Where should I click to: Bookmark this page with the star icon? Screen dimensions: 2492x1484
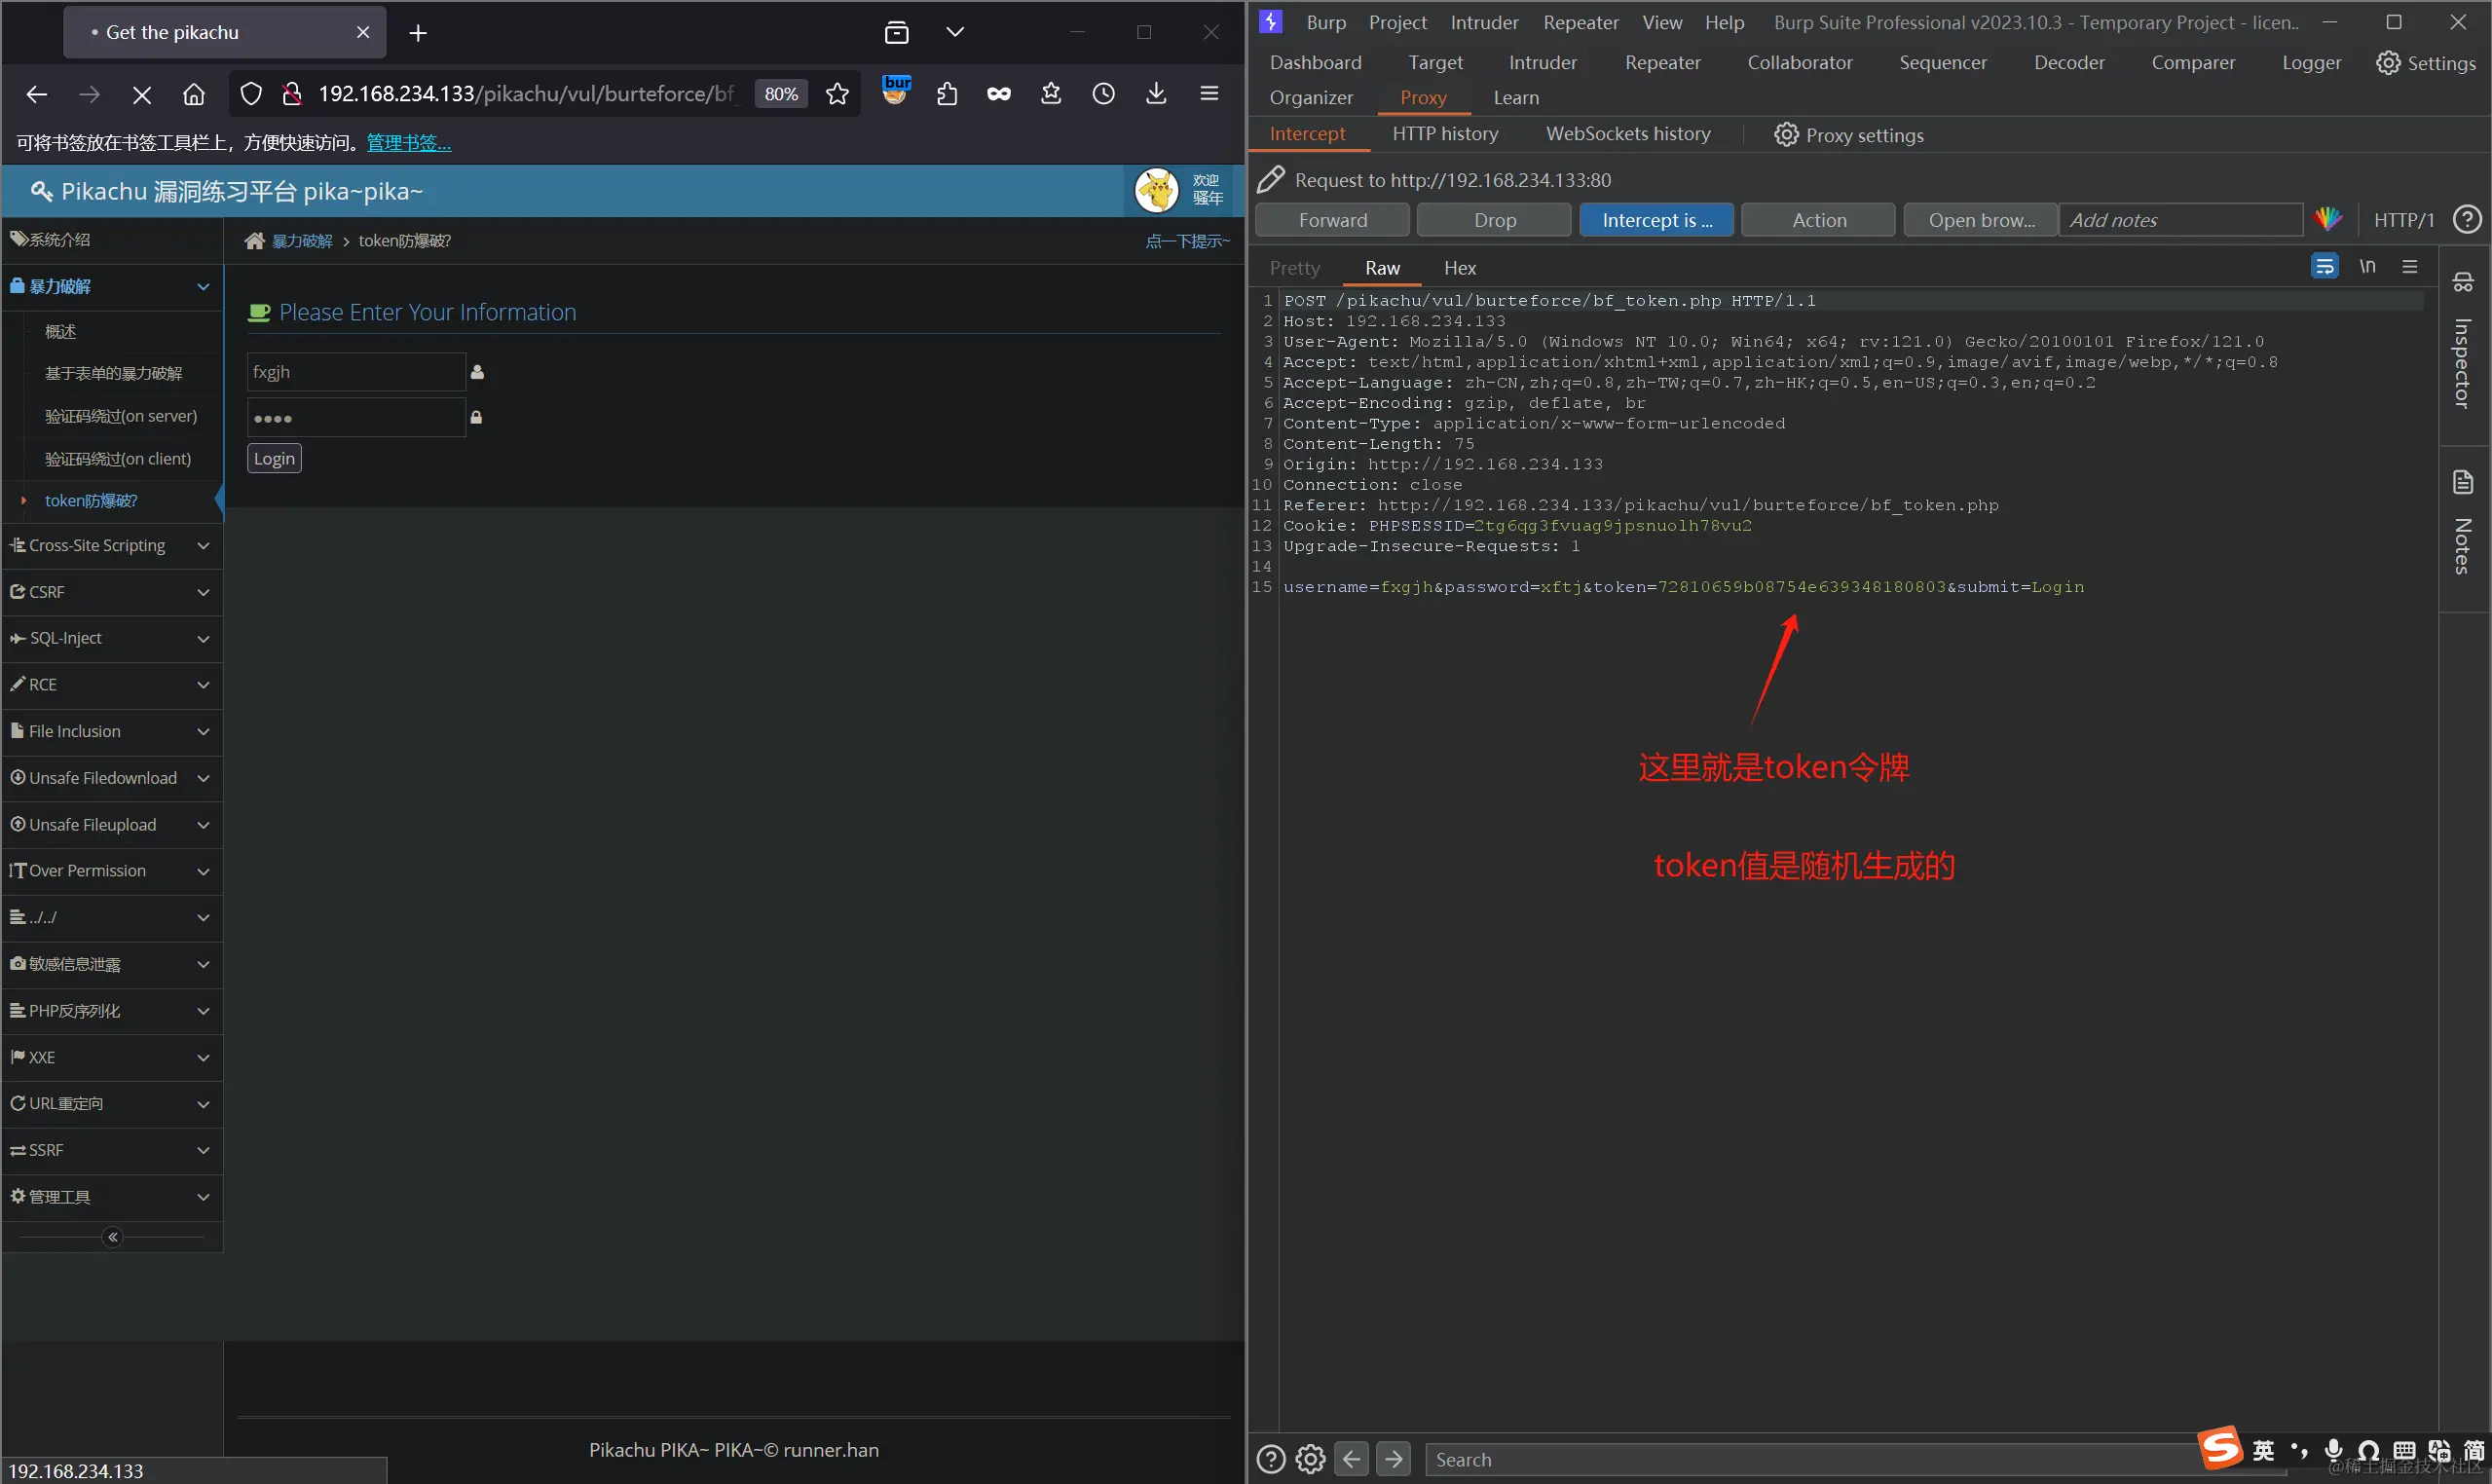838,94
